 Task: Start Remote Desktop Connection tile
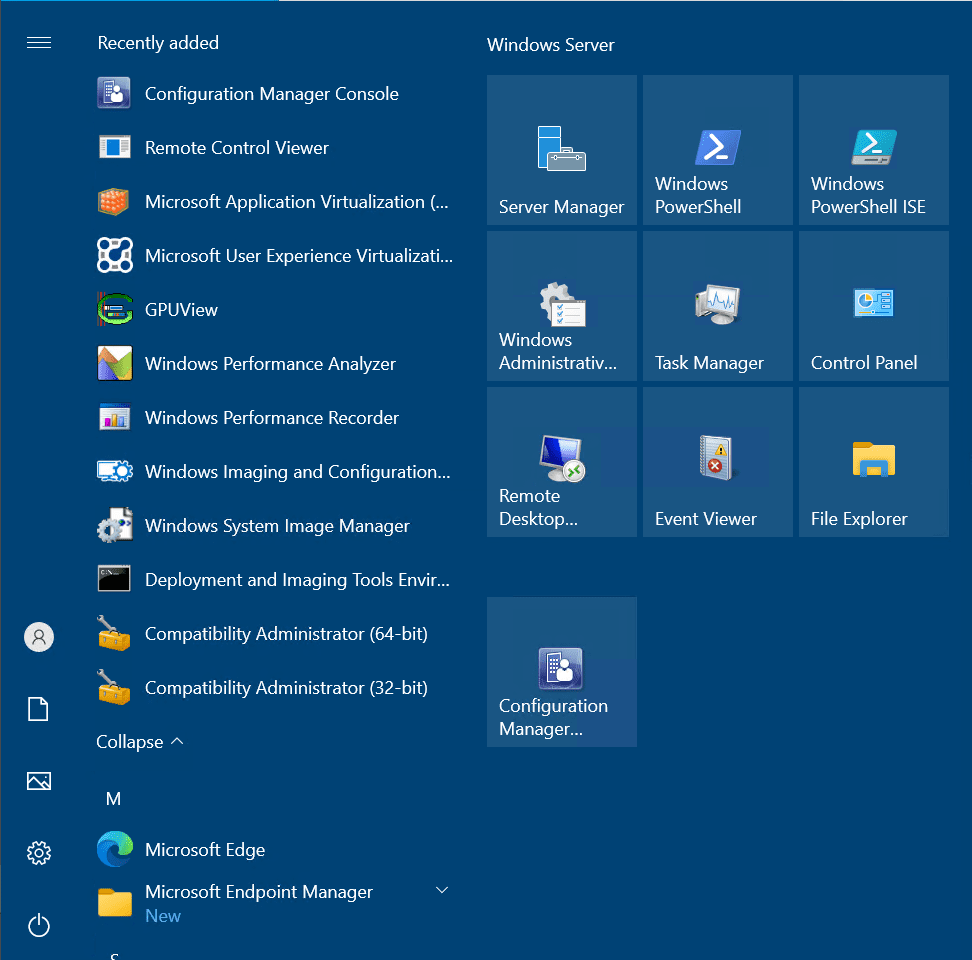[562, 462]
